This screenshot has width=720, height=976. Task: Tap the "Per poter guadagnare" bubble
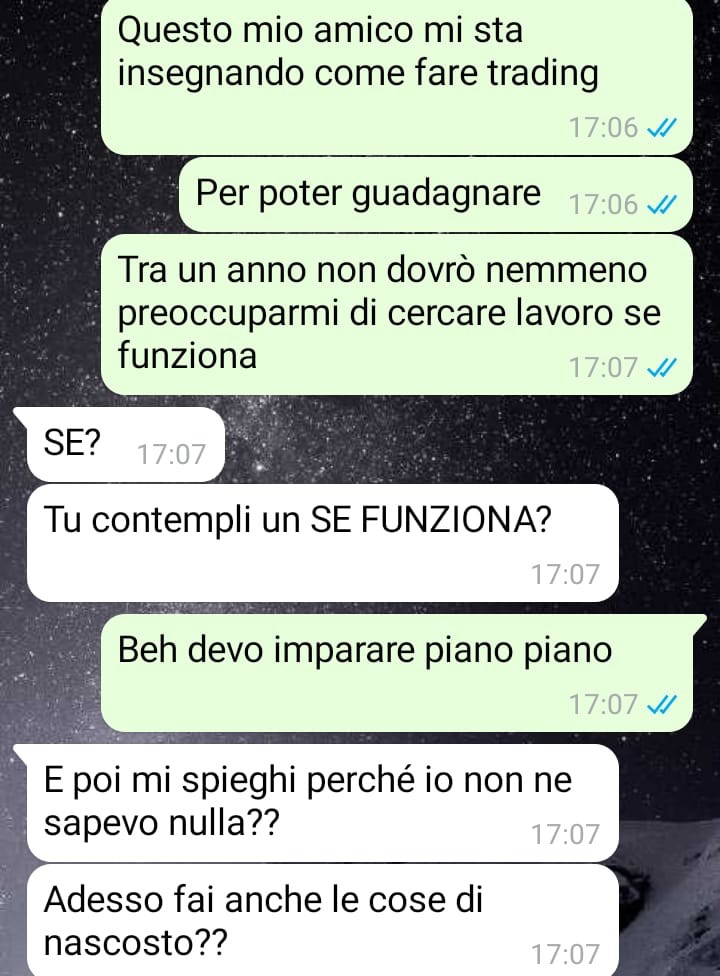(436, 195)
